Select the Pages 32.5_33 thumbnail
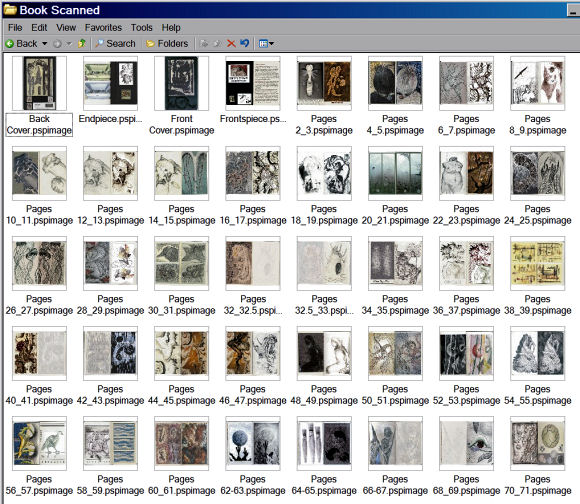This screenshot has height=504, width=580. click(x=324, y=263)
